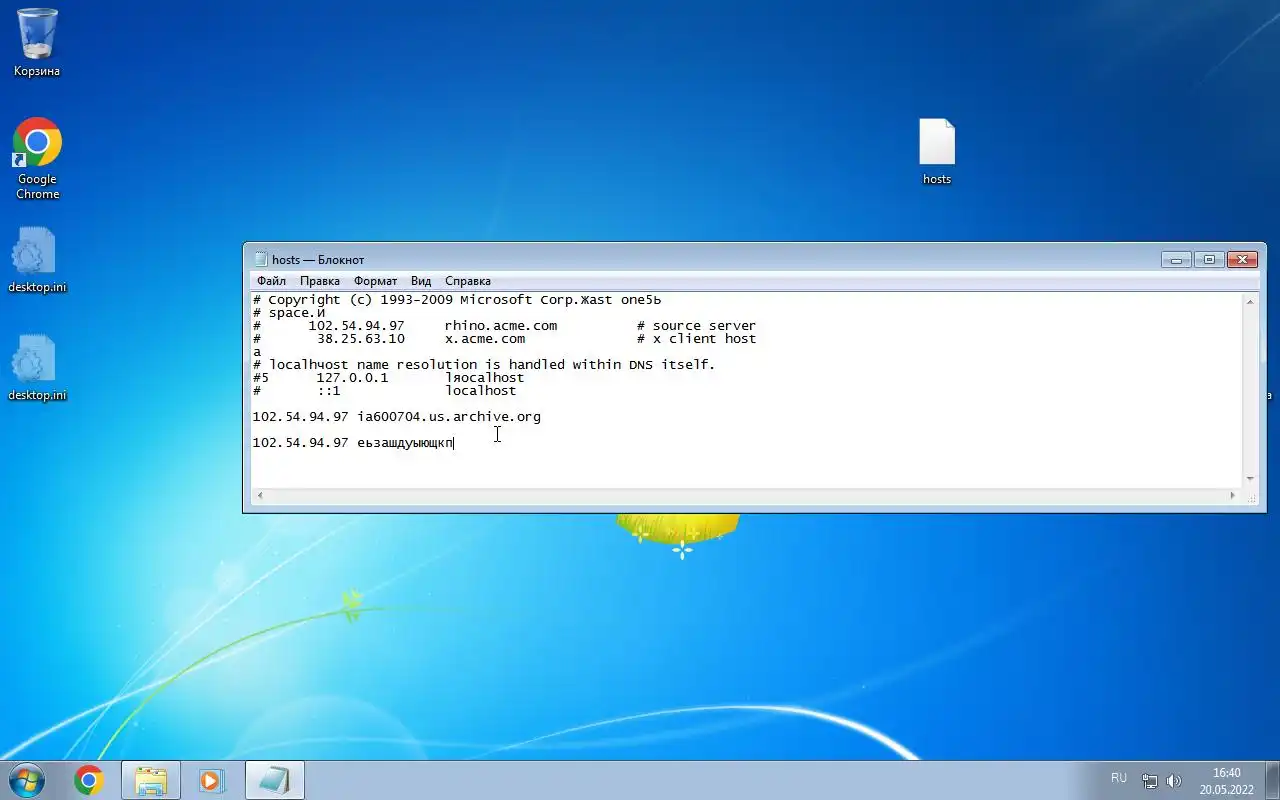Place cursor in 'x.acme.com' text
1280x800 pixels.
pyautogui.click(x=485, y=339)
